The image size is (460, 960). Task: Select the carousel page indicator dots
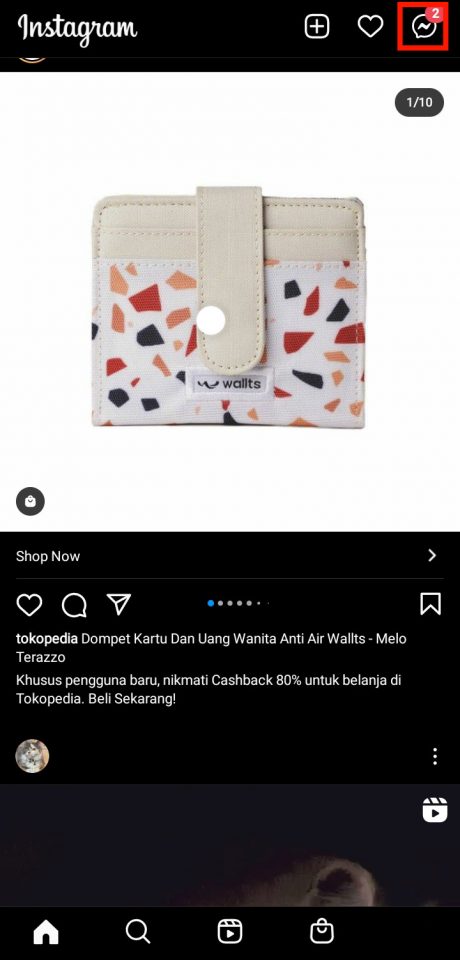(x=238, y=603)
